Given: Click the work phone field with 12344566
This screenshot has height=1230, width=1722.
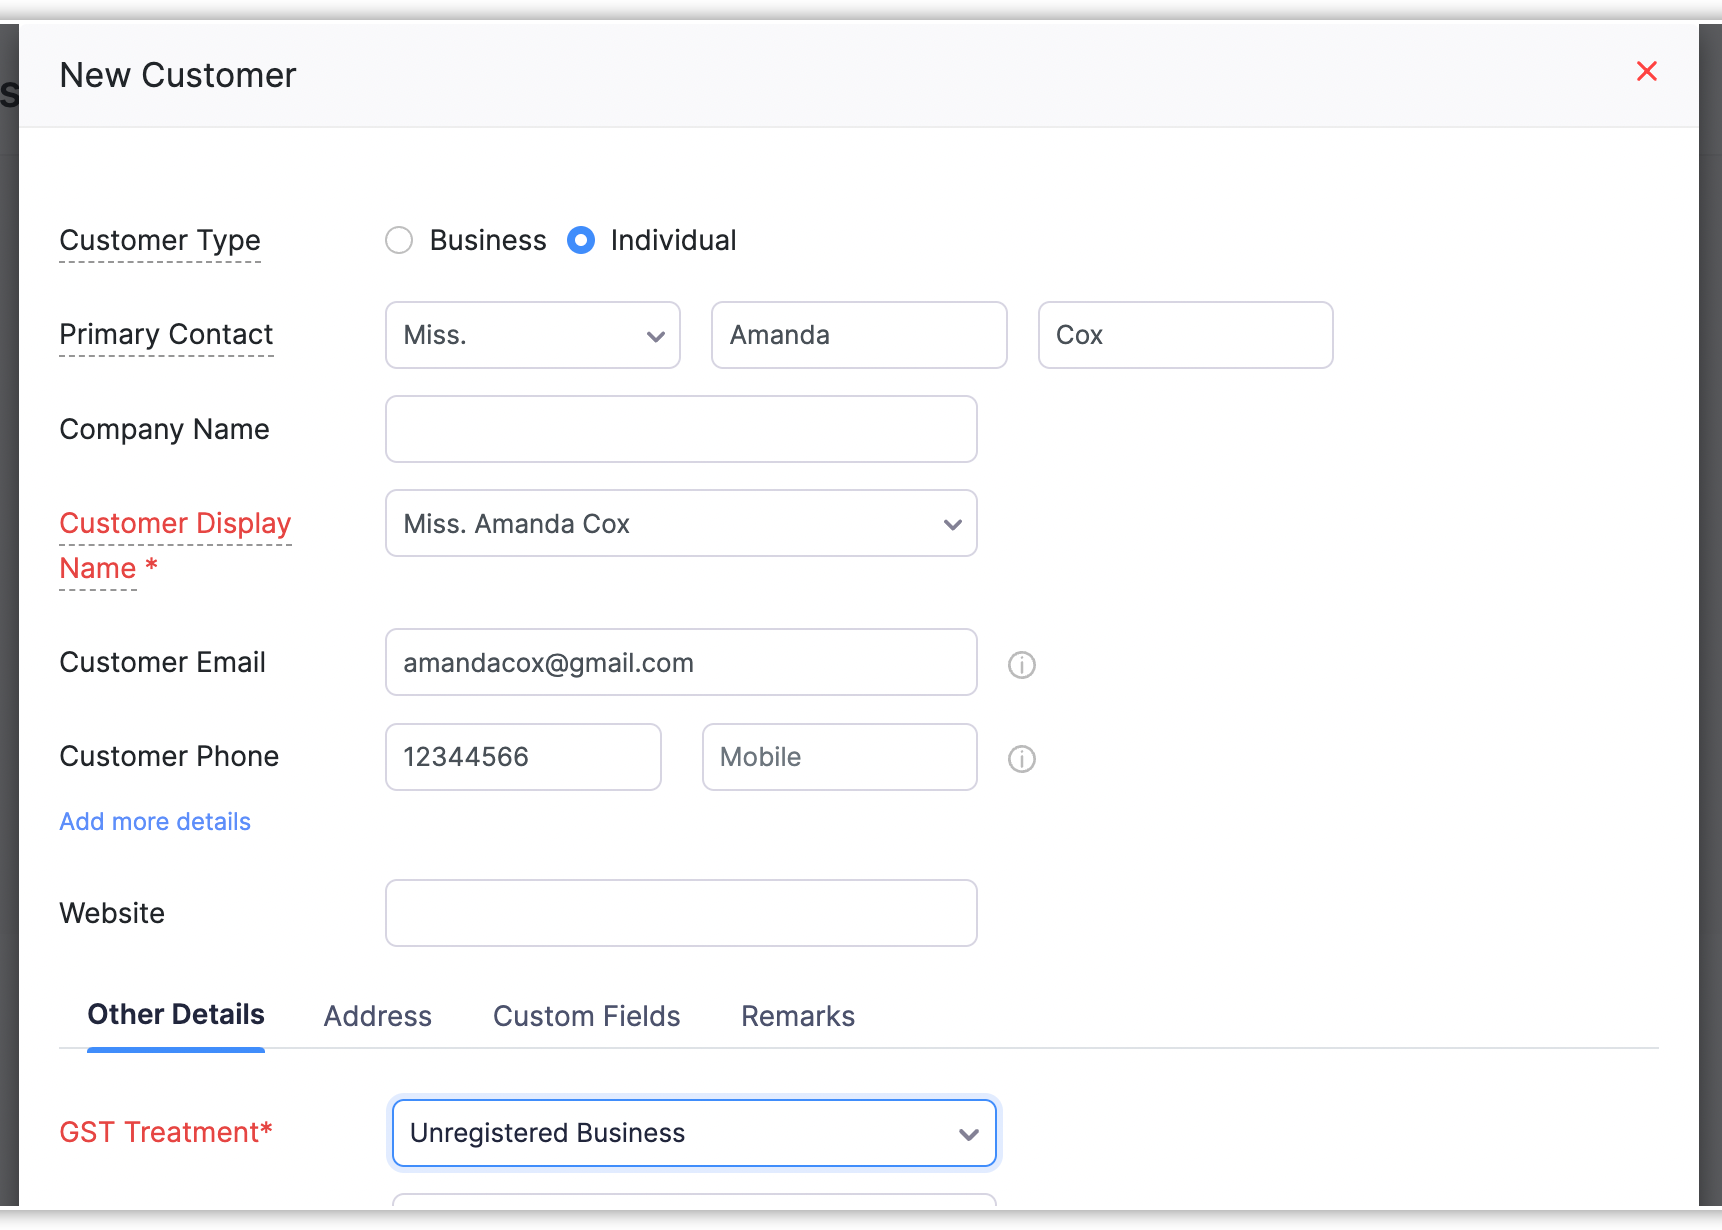Looking at the screenshot, I should (523, 757).
